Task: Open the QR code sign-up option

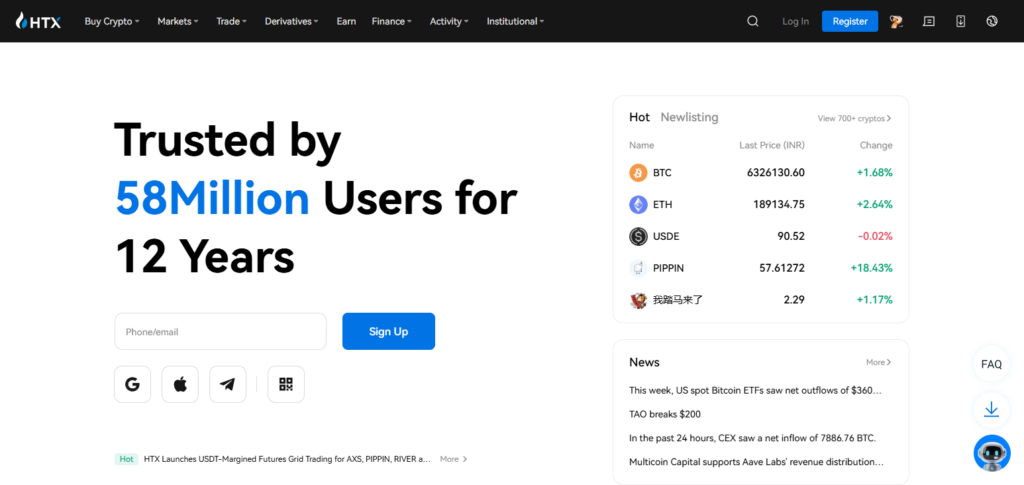Action: pyautogui.click(x=286, y=384)
